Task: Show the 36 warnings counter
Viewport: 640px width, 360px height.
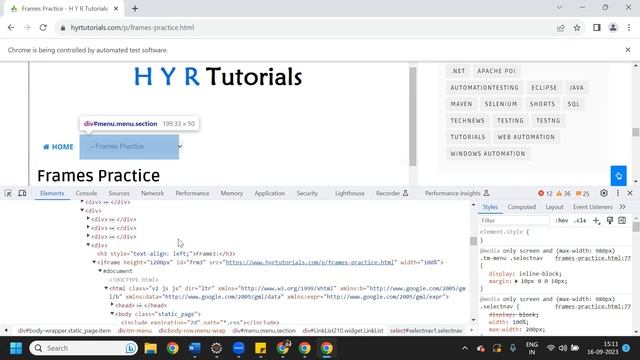Action: pyautogui.click(x=563, y=193)
